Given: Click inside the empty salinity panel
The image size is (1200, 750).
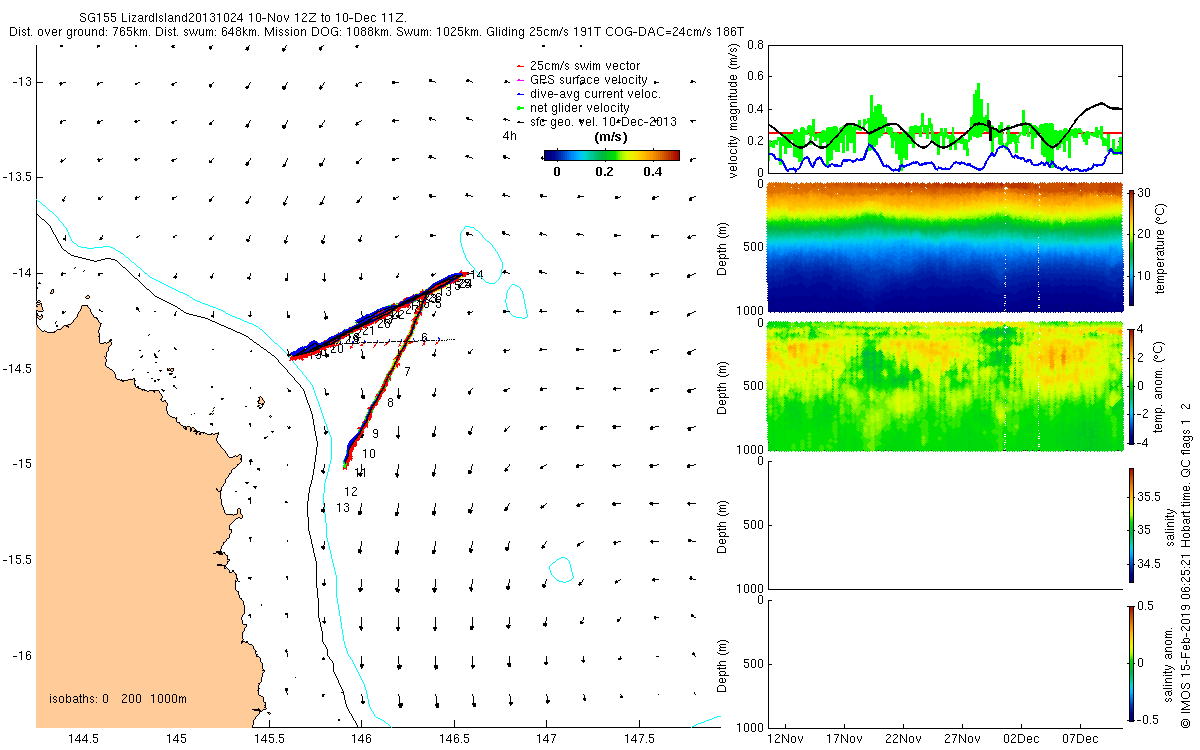Looking at the screenshot, I should coord(944,524).
